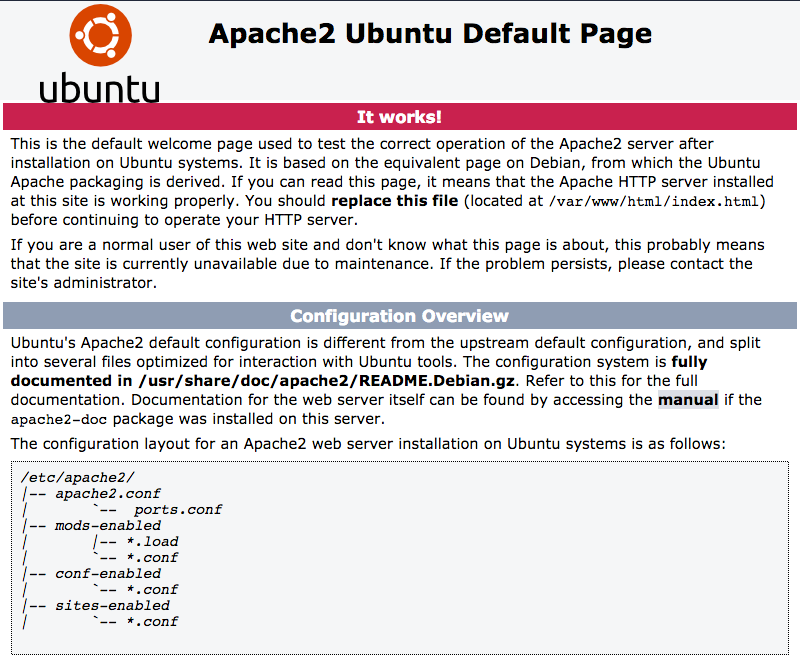
Task: Click the Ubuntu circular logo icon
Action: click(x=101, y=35)
